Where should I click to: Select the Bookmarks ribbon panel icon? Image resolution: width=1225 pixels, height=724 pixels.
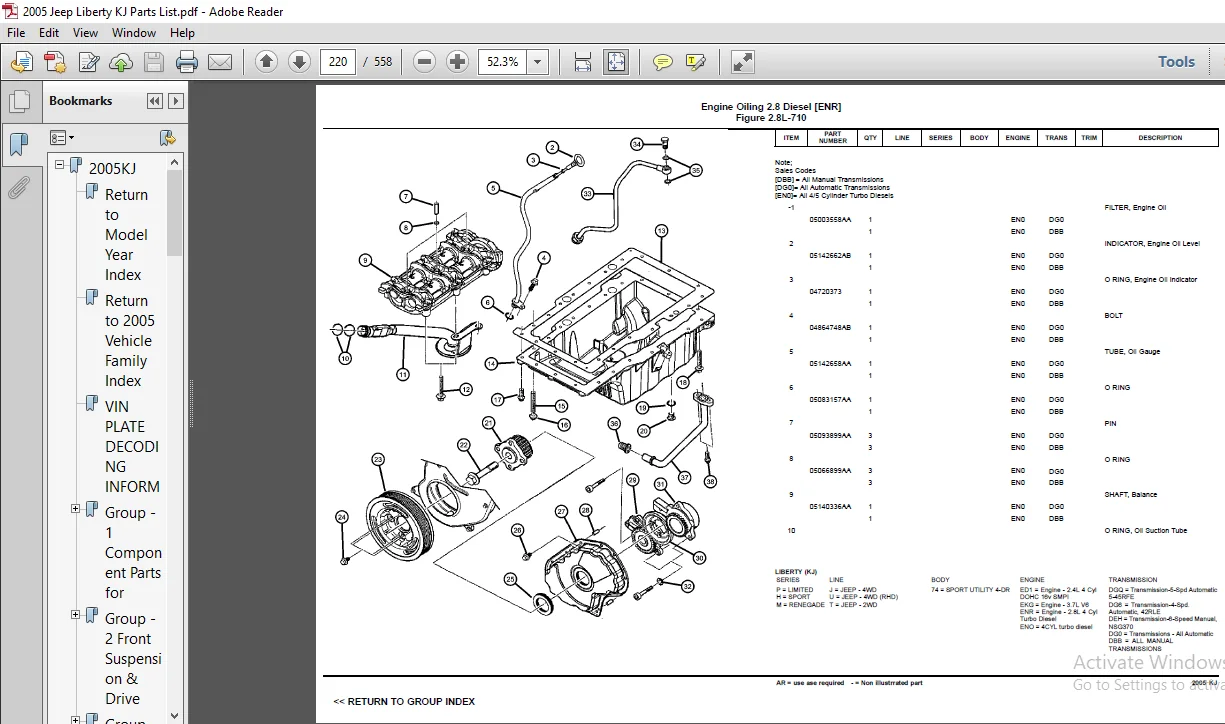coord(19,144)
